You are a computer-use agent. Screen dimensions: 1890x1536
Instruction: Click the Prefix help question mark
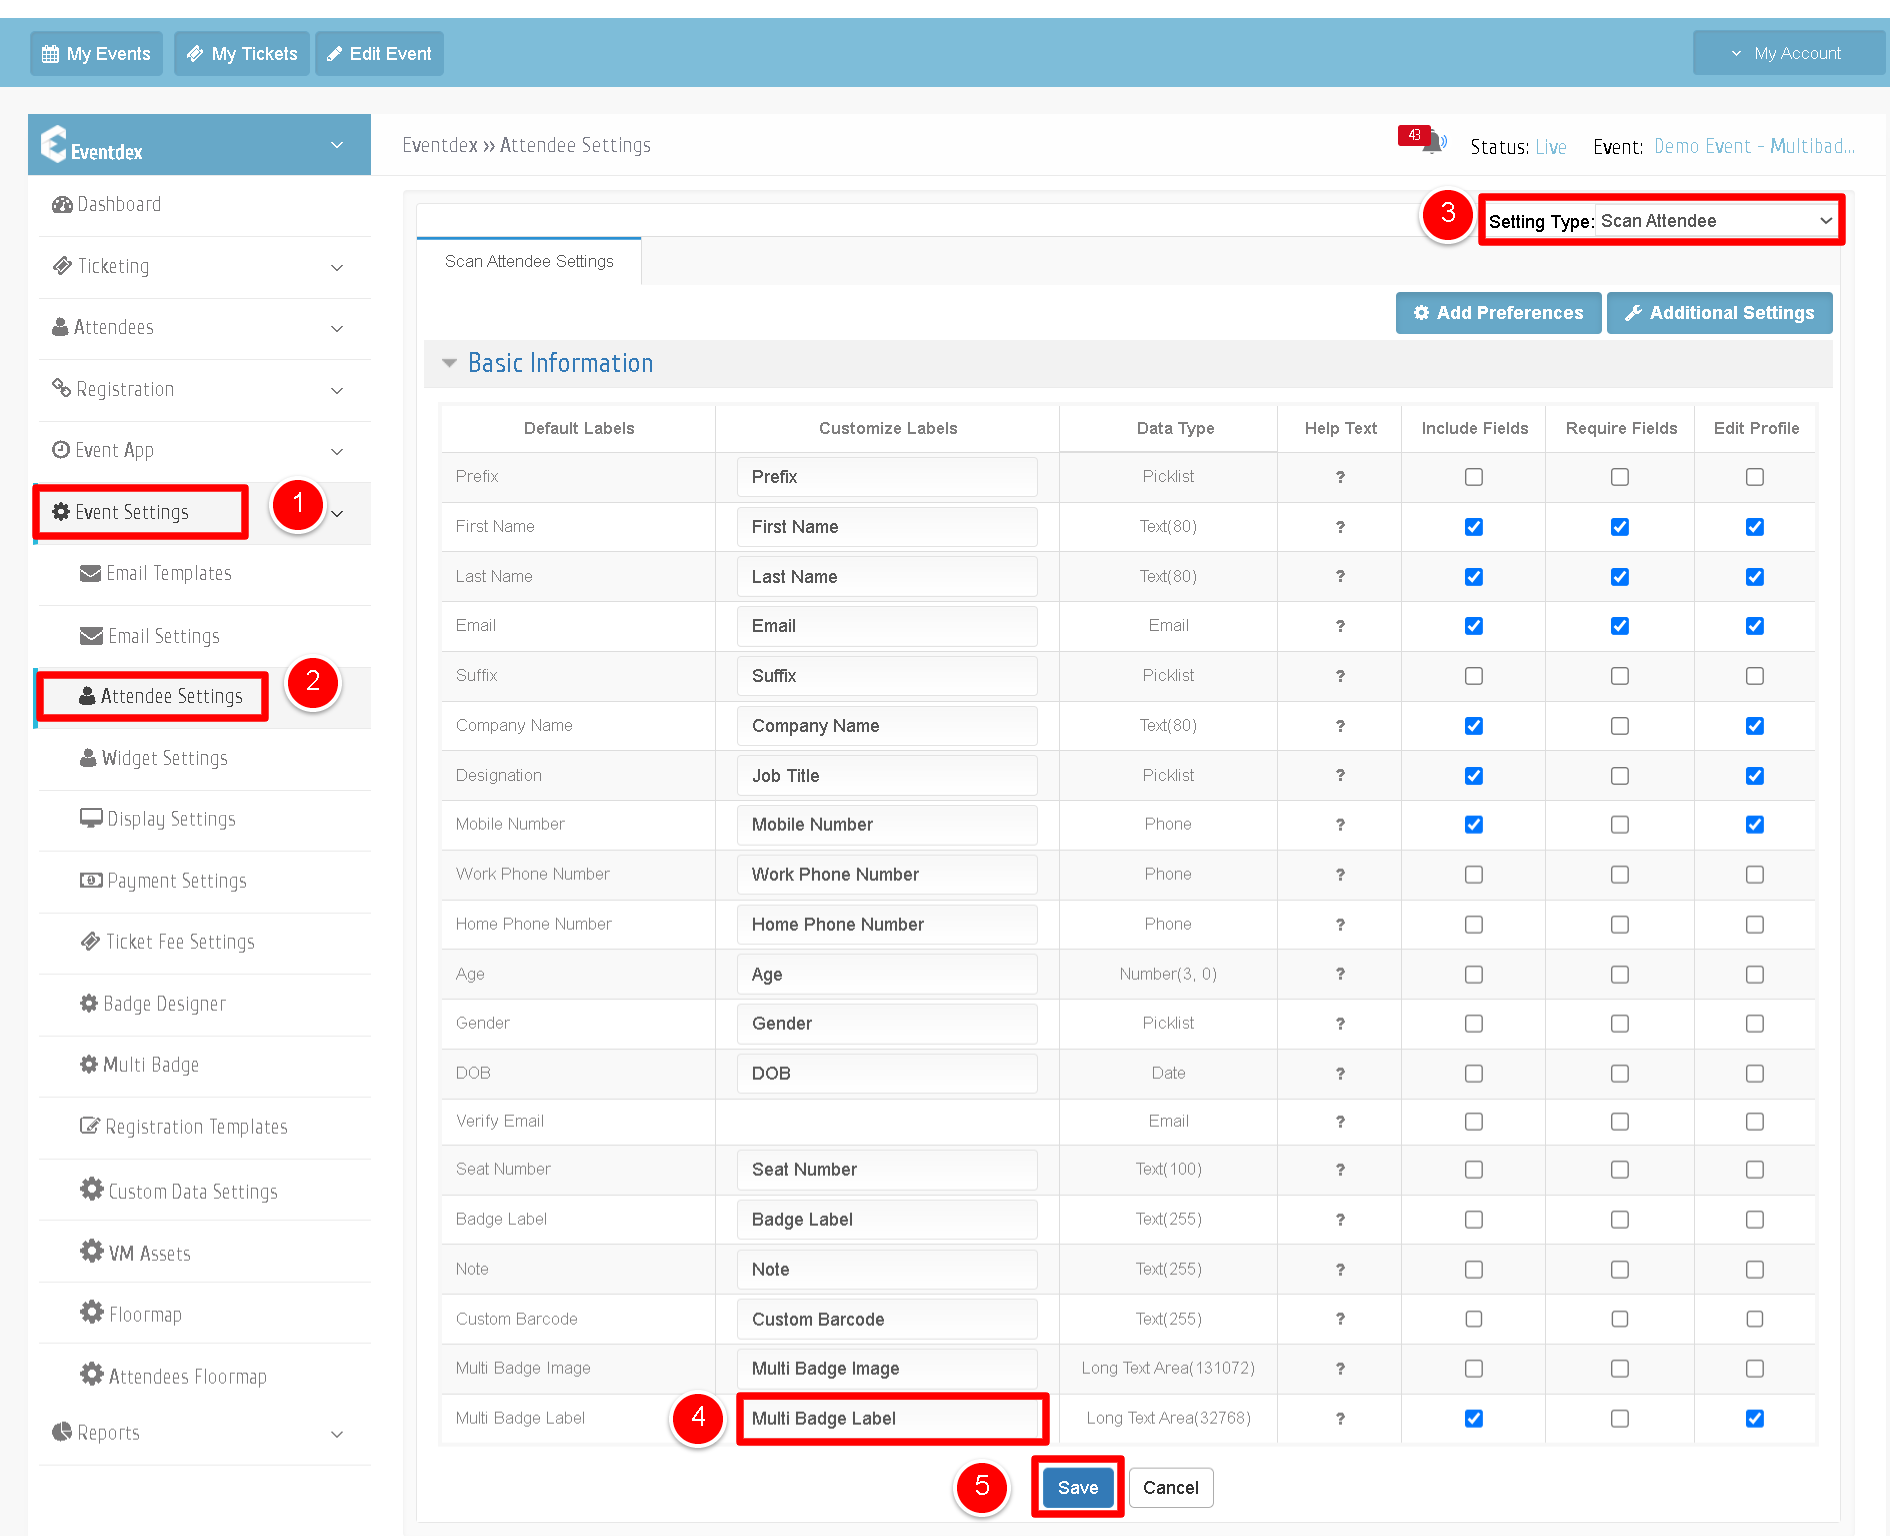[x=1340, y=477]
